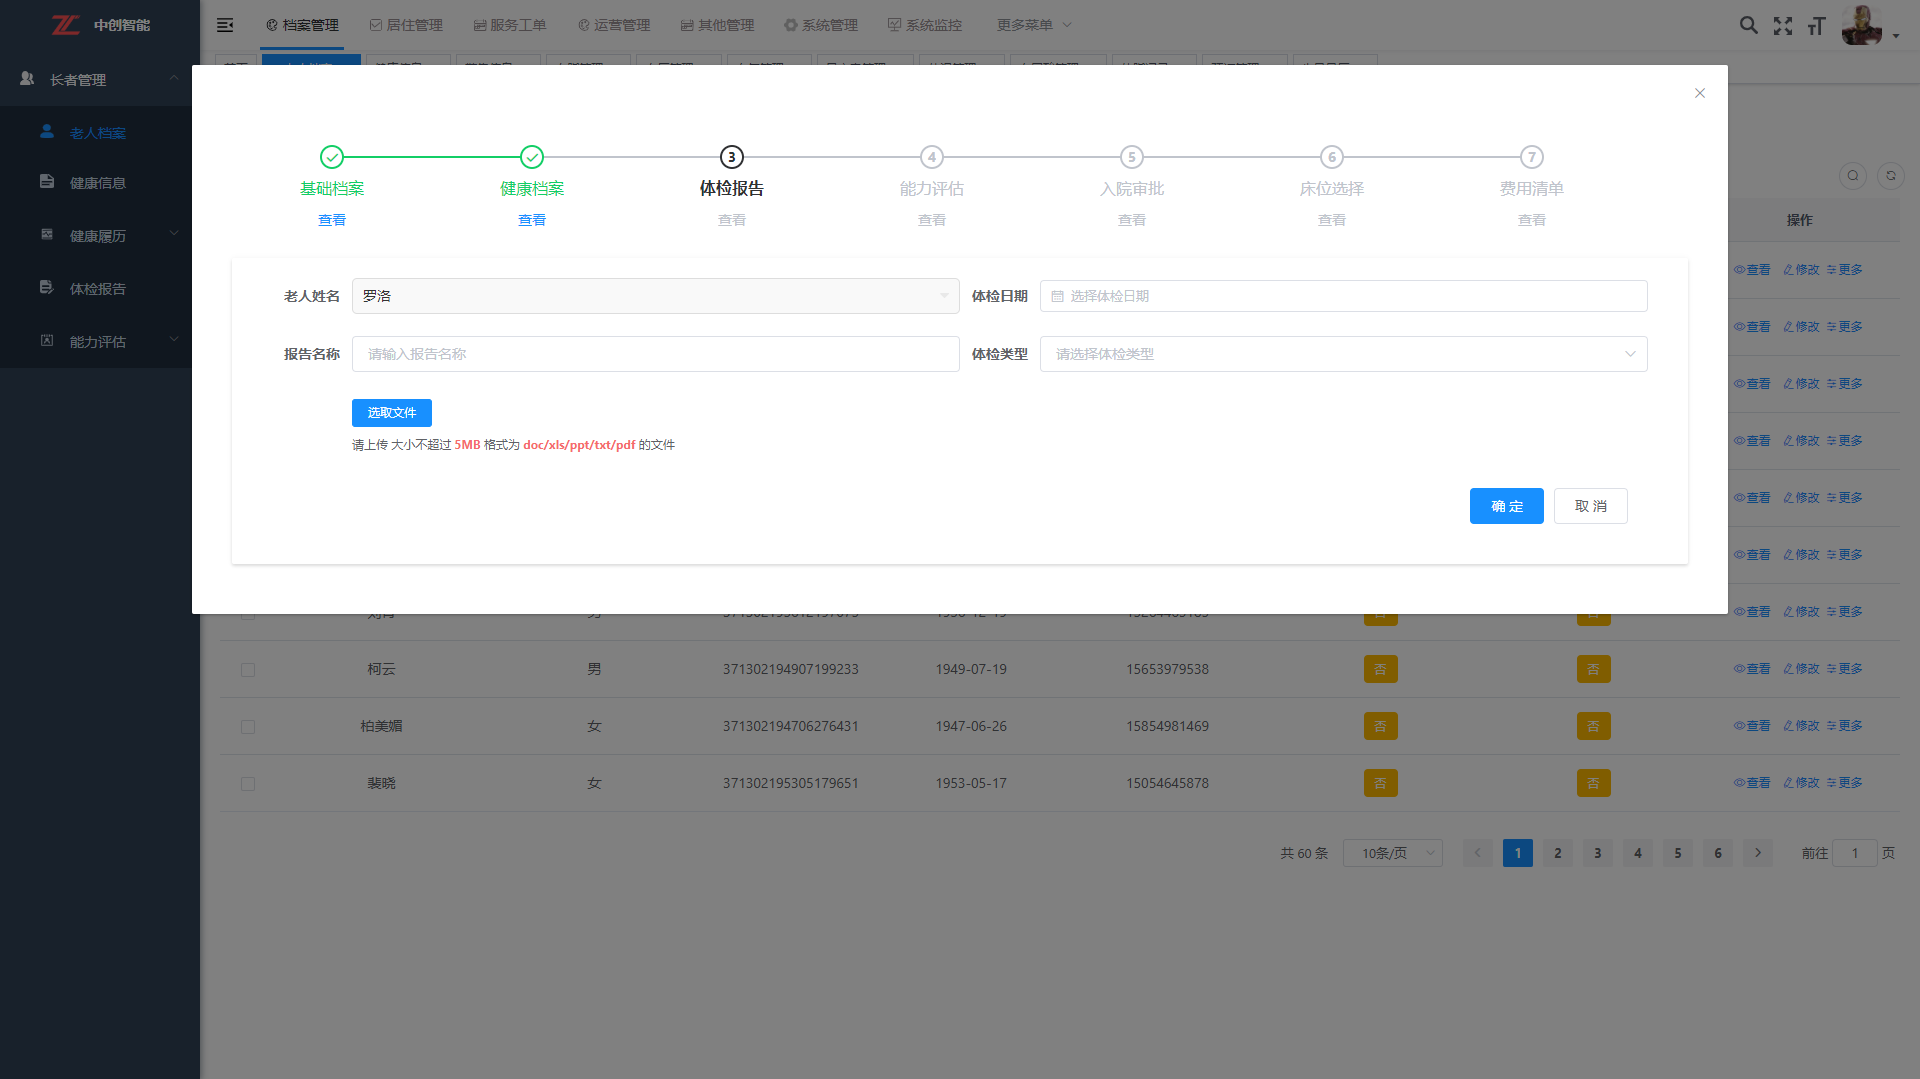Toggle fullscreen mode icon
The height and width of the screenshot is (1079, 1920).
(x=1783, y=26)
